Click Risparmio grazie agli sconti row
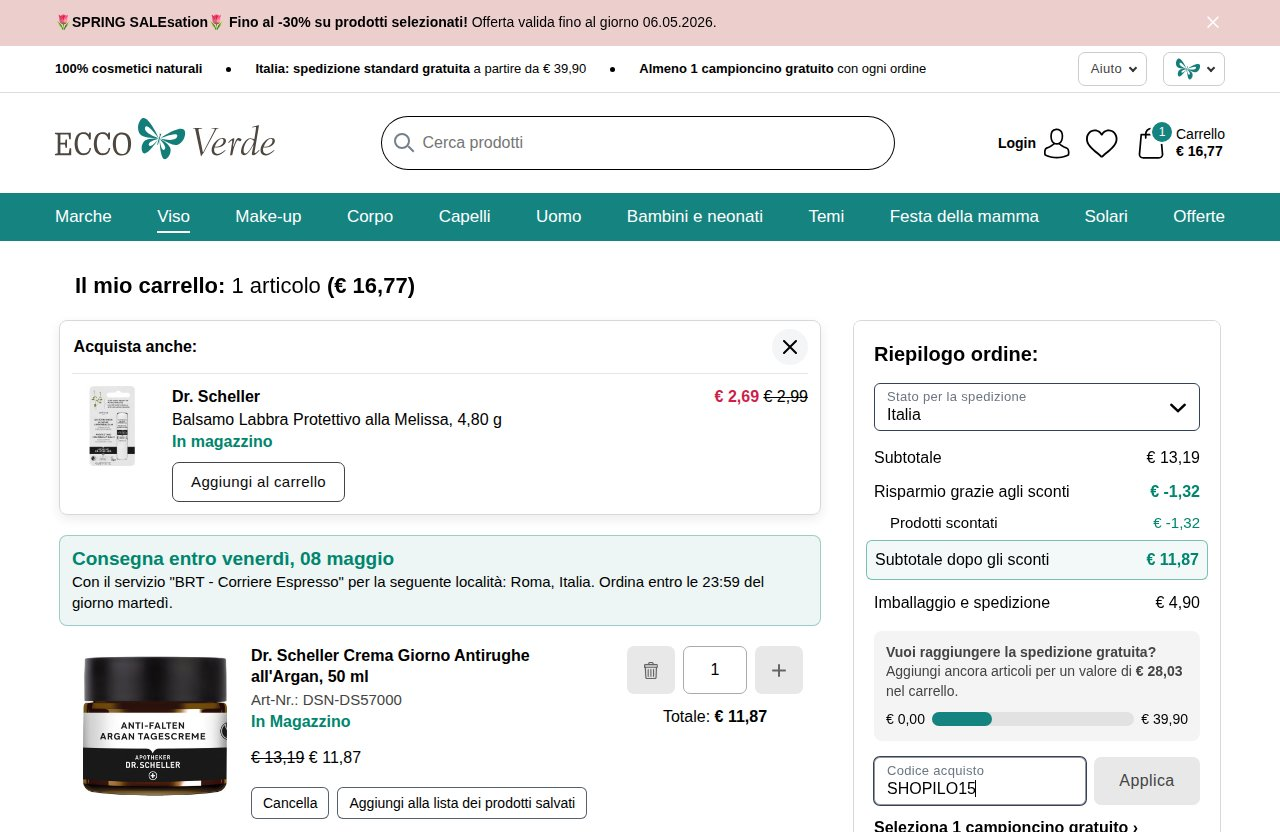This screenshot has height=832, width=1280. tap(1037, 492)
